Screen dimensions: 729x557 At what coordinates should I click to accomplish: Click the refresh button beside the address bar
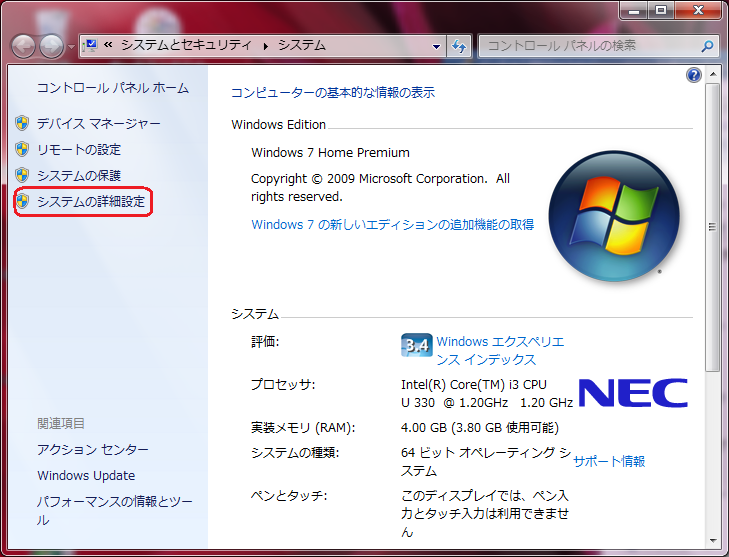point(459,46)
